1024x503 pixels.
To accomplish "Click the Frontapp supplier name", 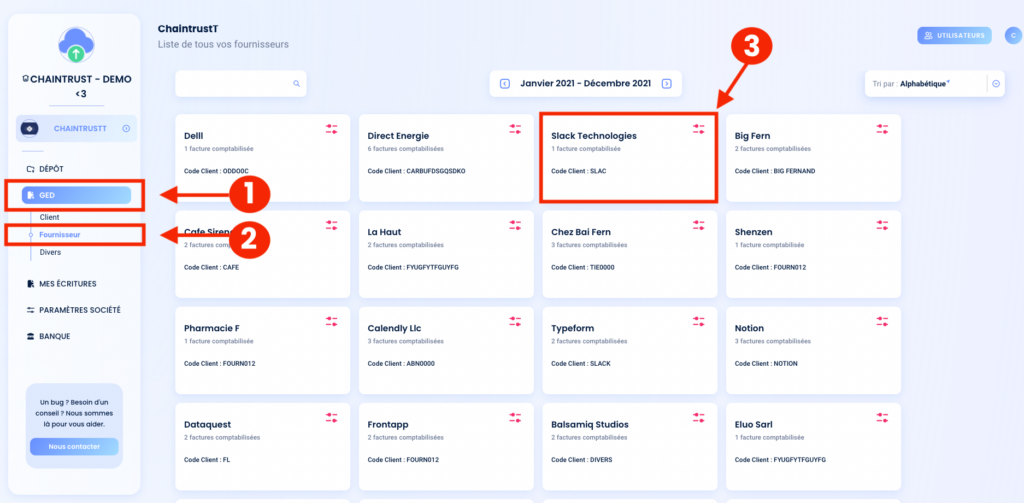I will (x=388, y=424).
